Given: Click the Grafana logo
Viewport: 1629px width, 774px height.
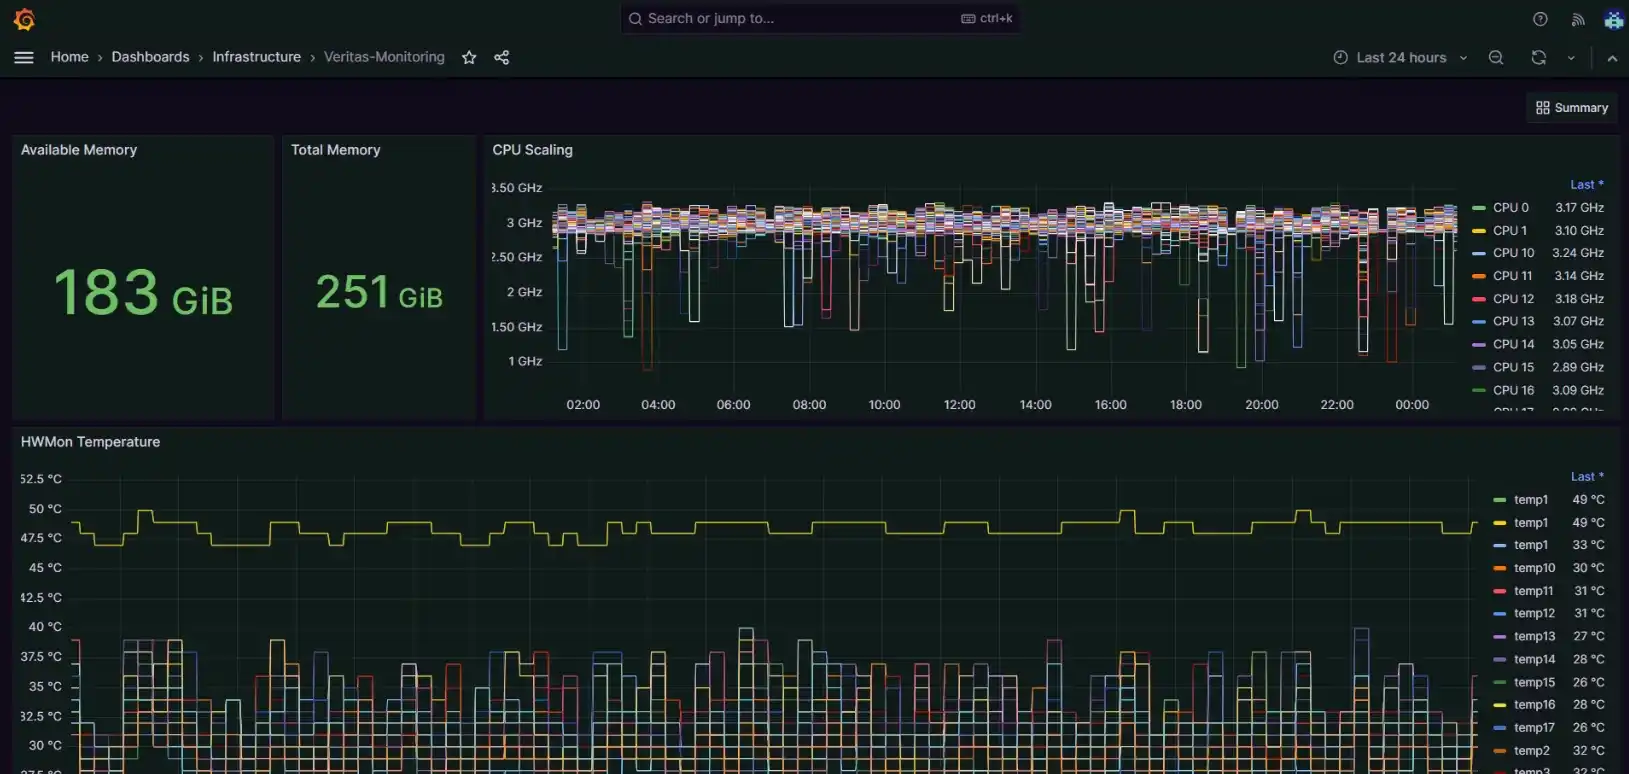Looking at the screenshot, I should tap(24, 19).
